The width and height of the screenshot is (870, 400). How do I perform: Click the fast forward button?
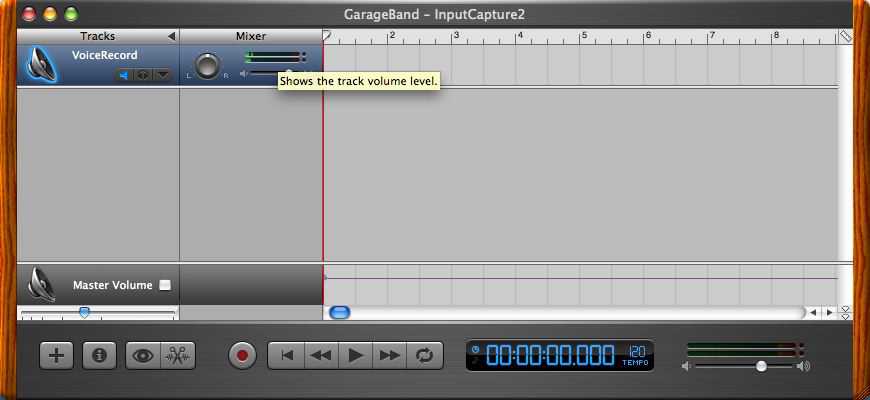click(389, 355)
